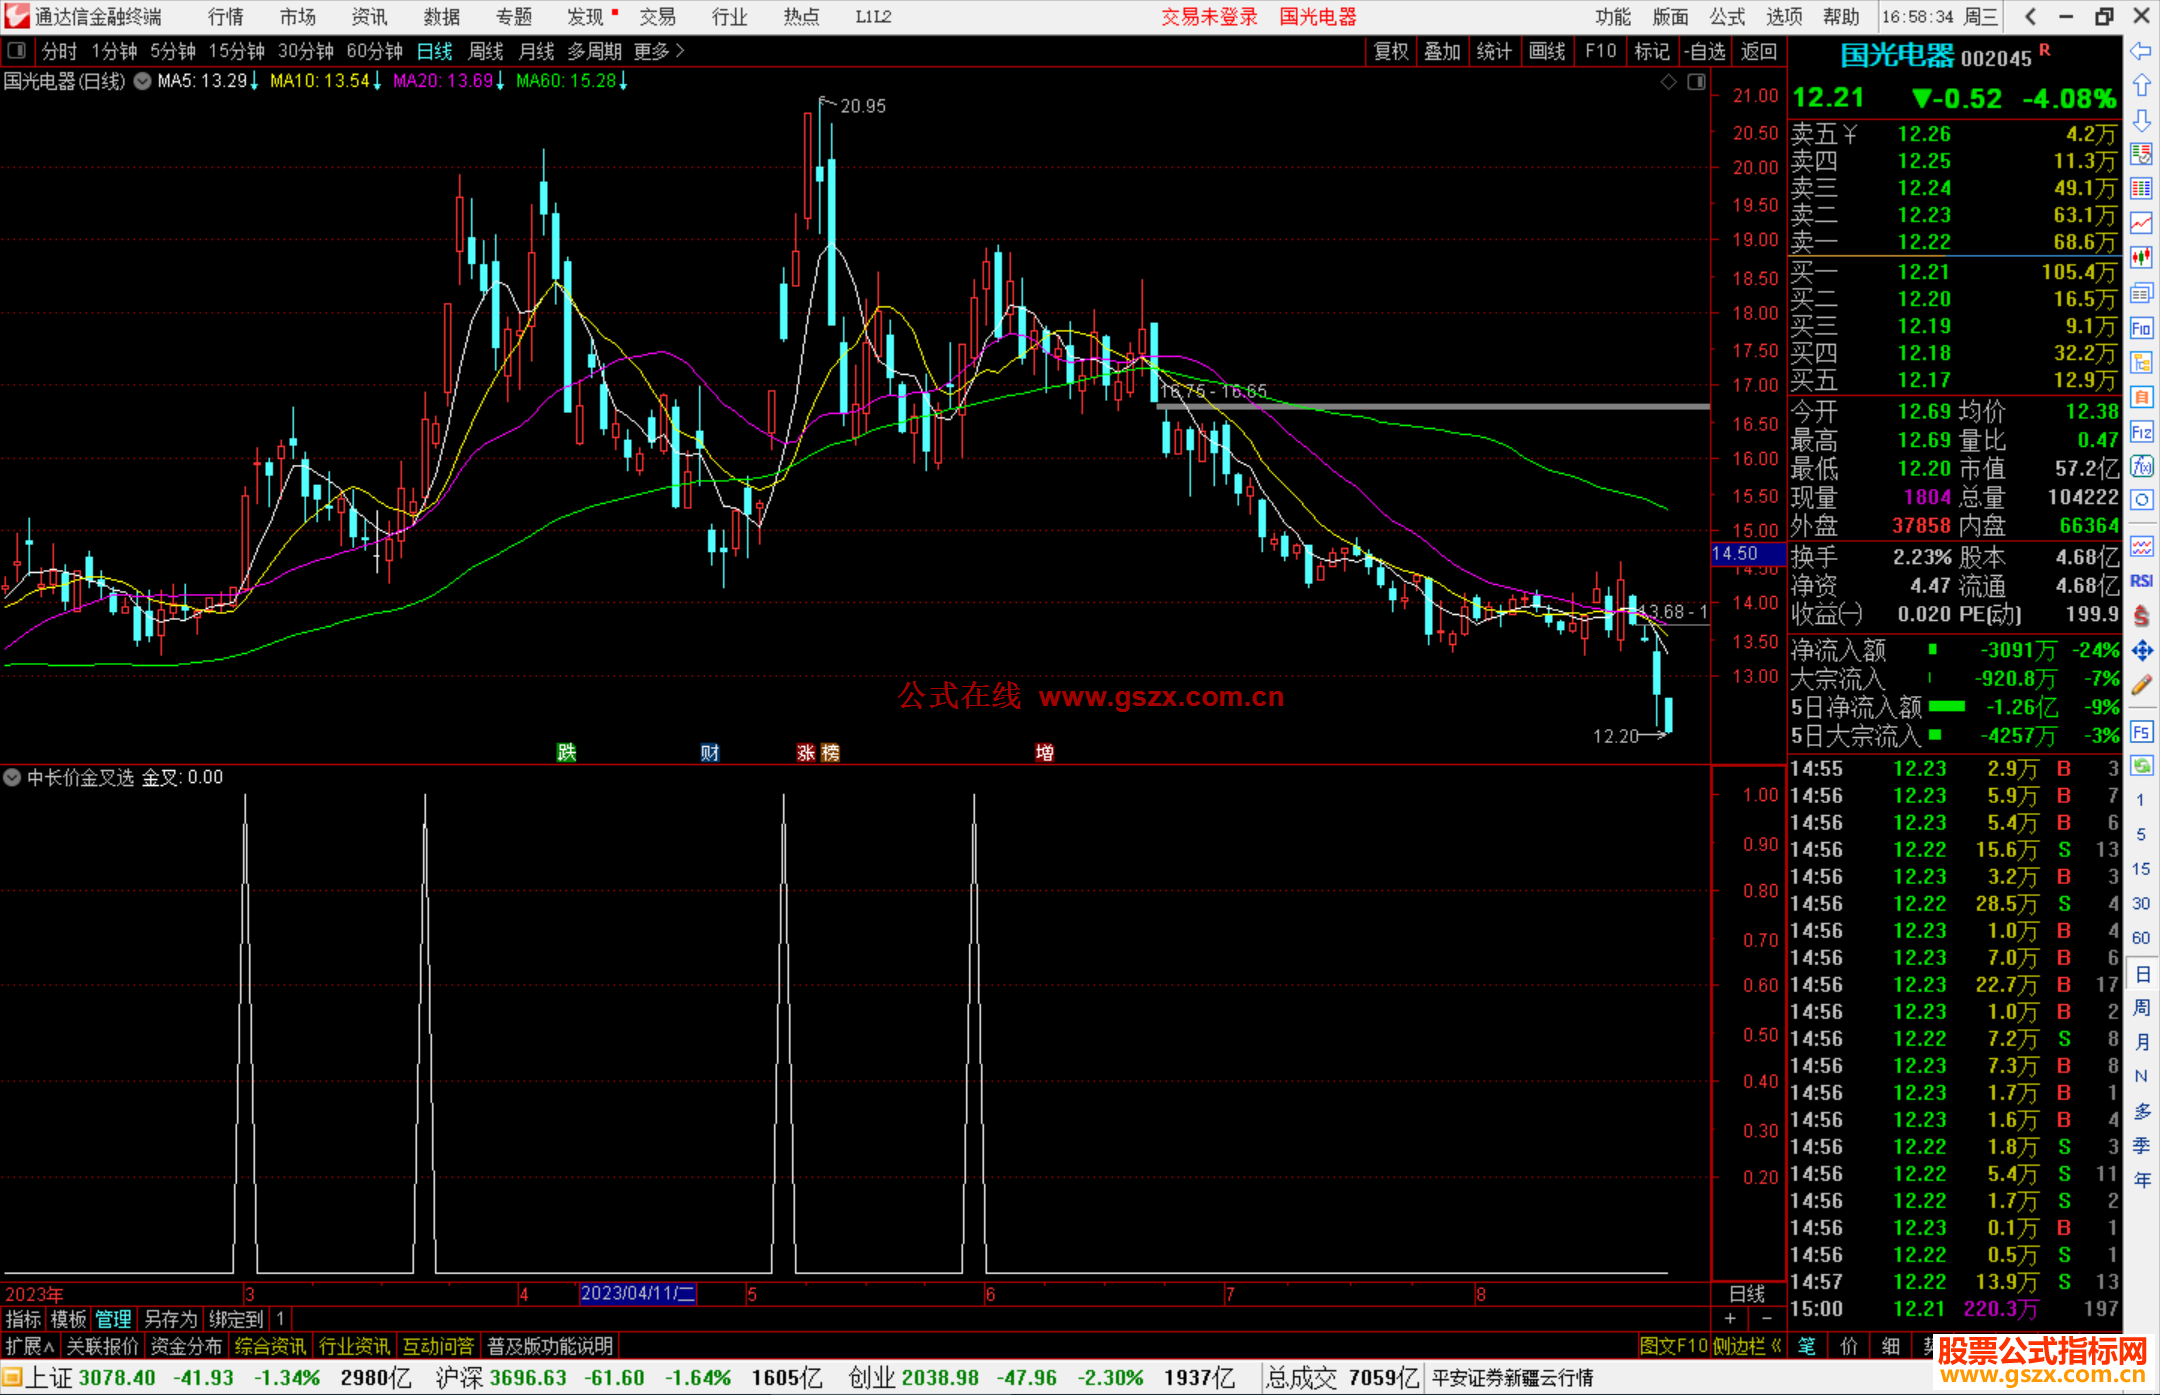Click the candlestick chart sidebar icon
The width and height of the screenshot is (2160, 1395).
pos(2141,257)
